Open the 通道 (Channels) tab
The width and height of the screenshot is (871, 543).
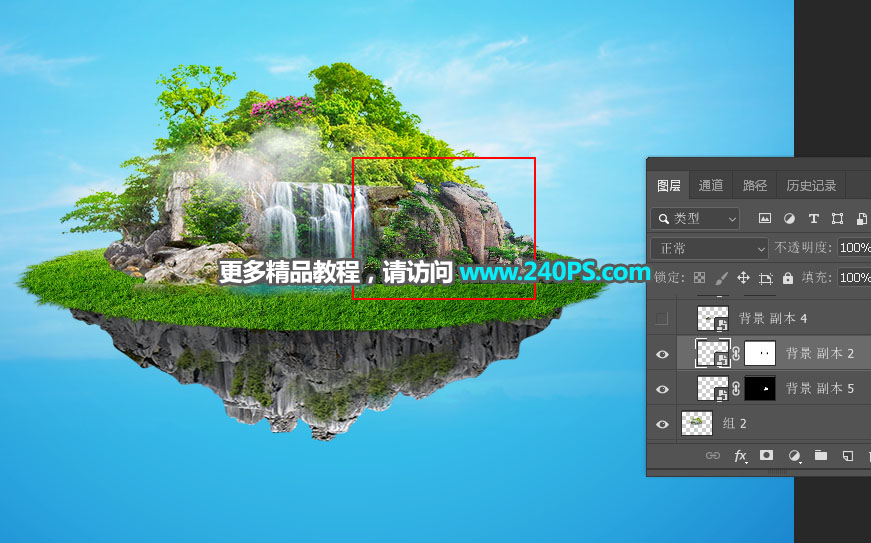point(711,185)
